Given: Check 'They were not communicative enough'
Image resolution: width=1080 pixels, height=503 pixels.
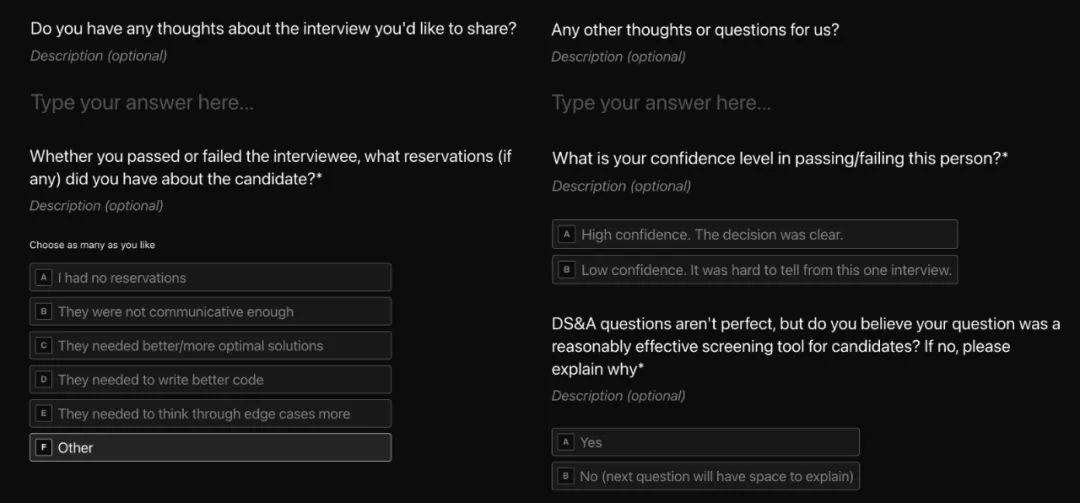Looking at the screenshot, I should tap(211, 312).
